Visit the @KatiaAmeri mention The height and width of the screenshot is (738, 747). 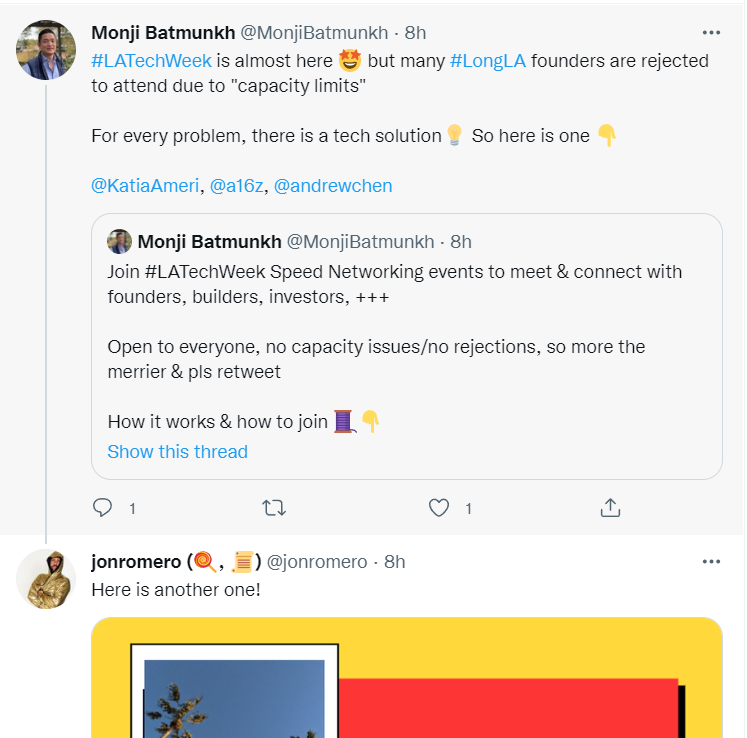(145, 186)
